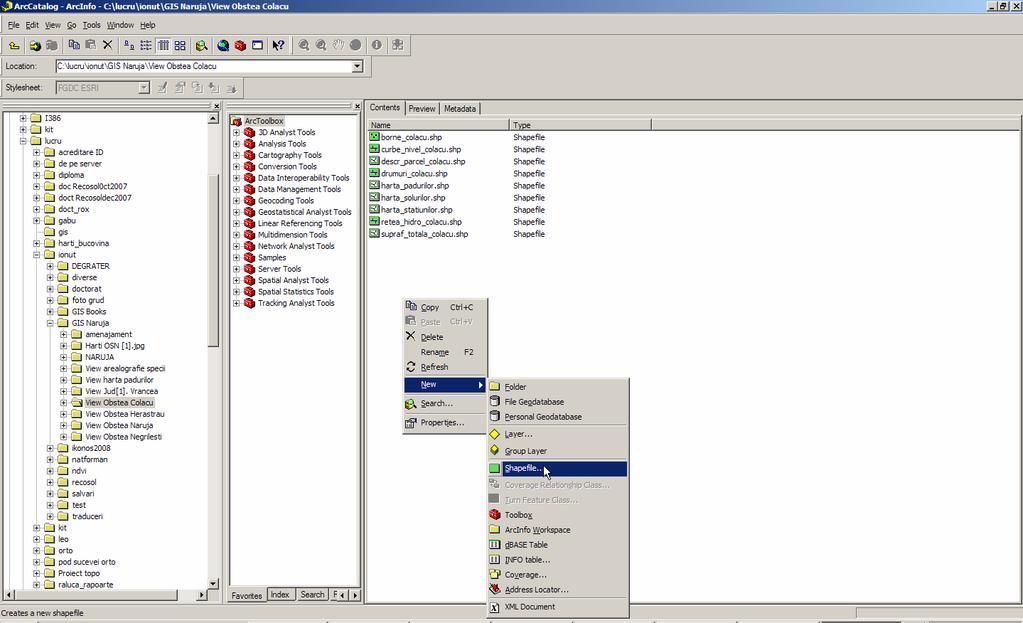Sort by the Type column header

coord(580,125)
